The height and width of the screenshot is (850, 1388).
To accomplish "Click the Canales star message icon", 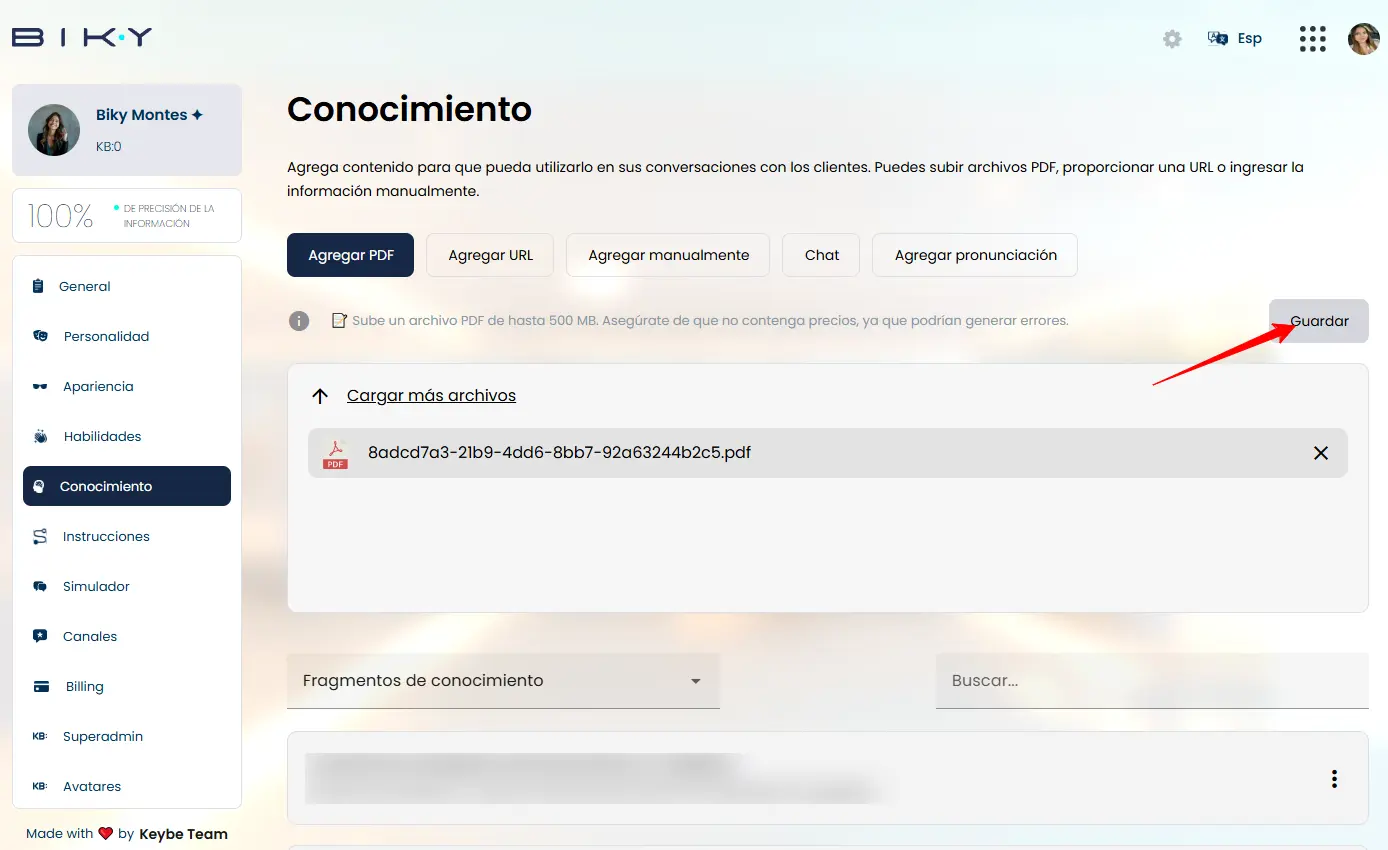I will (x=40, y=636).
